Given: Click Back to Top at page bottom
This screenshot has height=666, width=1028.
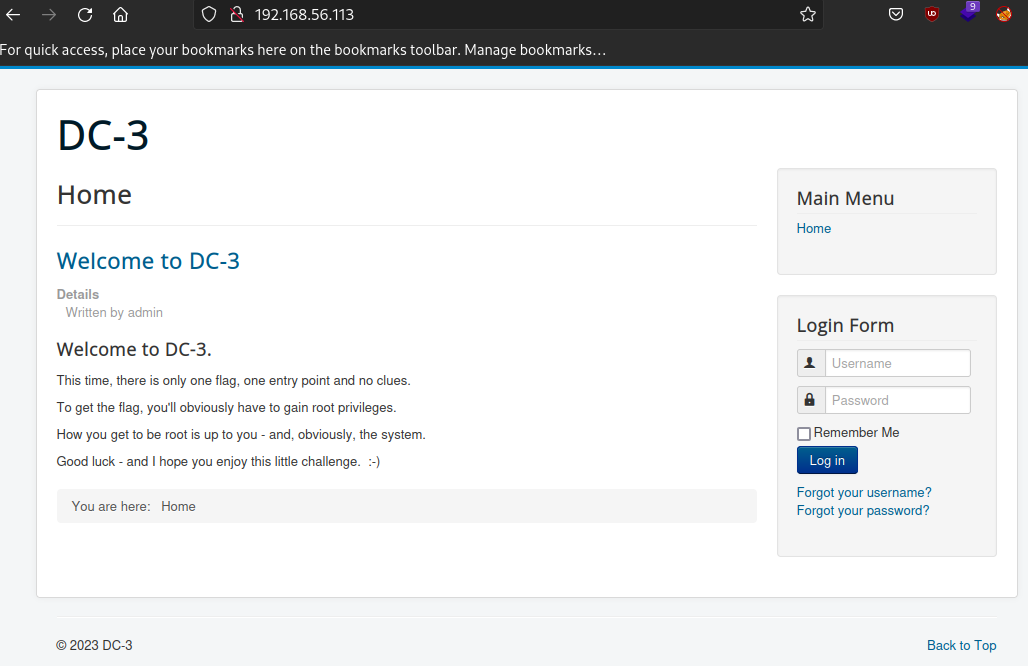Looking at the screenshot, I should tap(961, 645).
